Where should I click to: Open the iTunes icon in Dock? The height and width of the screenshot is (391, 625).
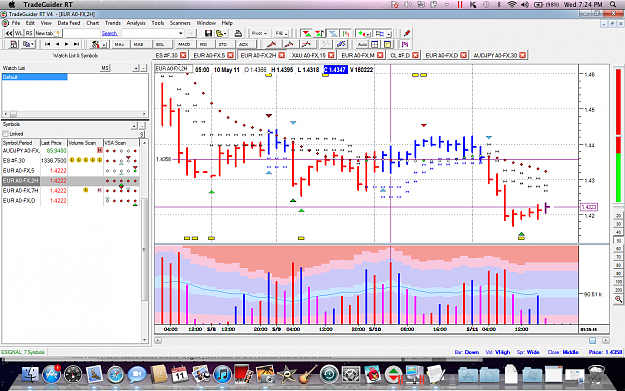tap(222, 374)
